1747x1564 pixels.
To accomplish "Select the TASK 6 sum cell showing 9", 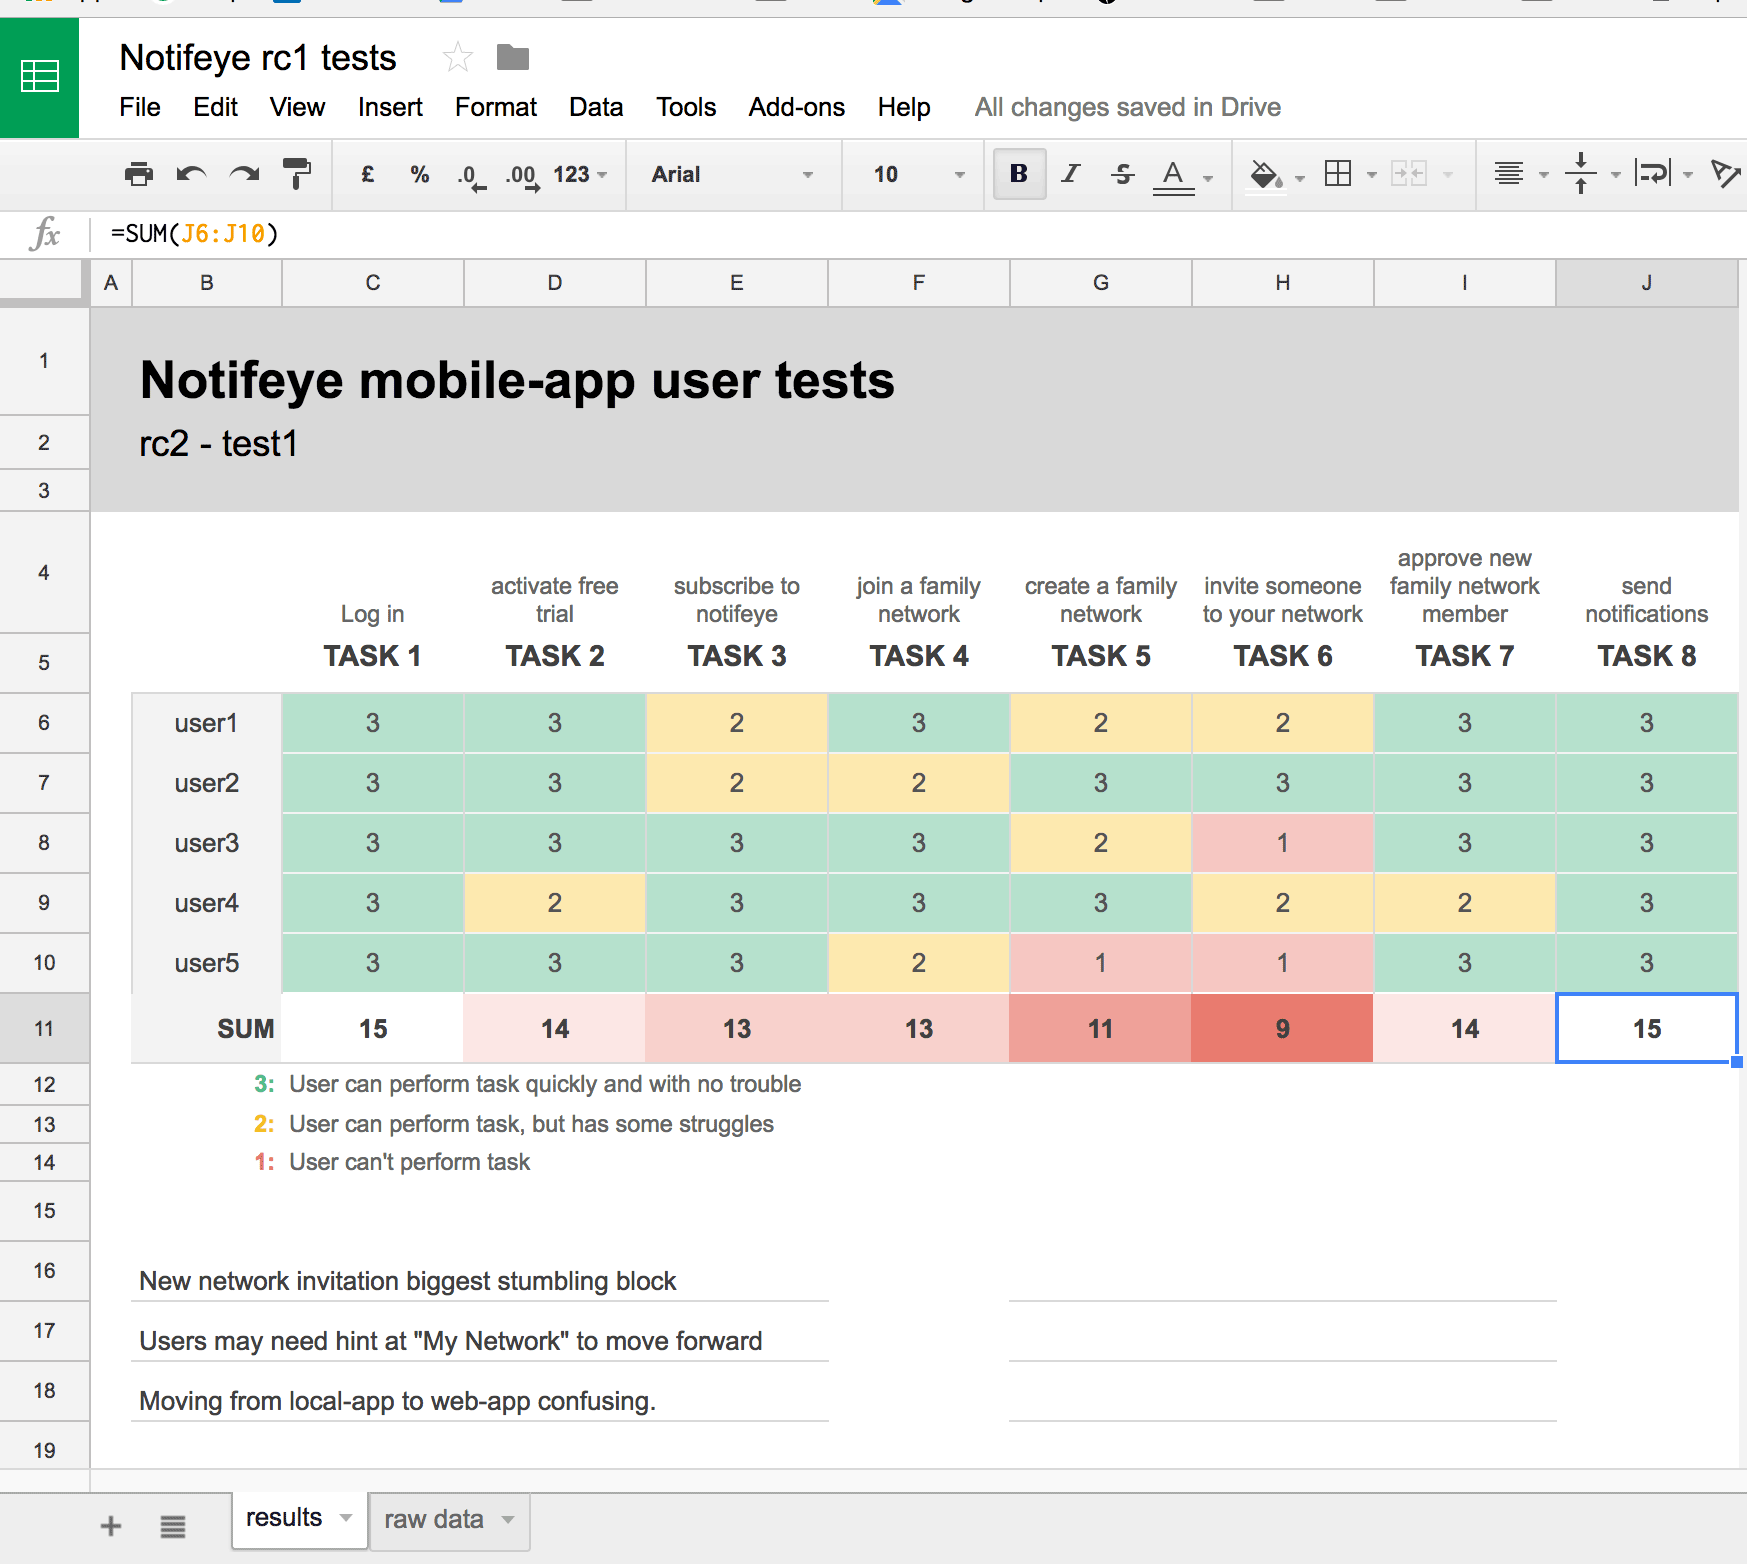I will point(1282,1028).
